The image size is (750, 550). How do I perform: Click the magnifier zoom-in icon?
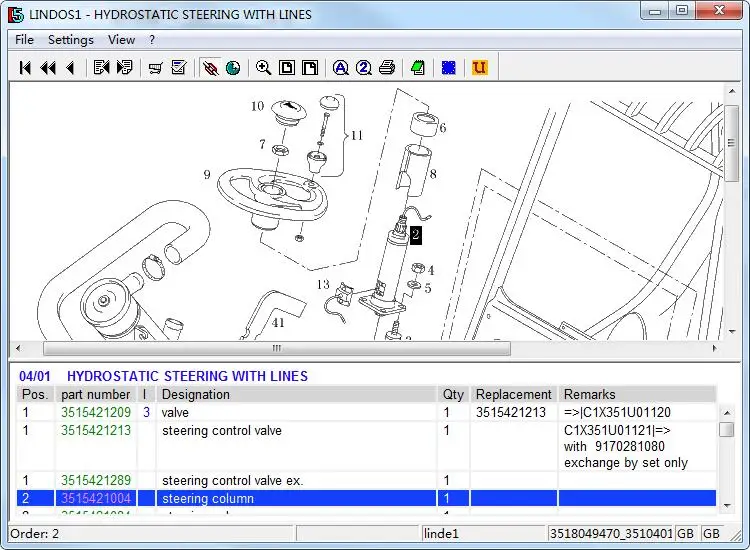click(x=263, y=67)
